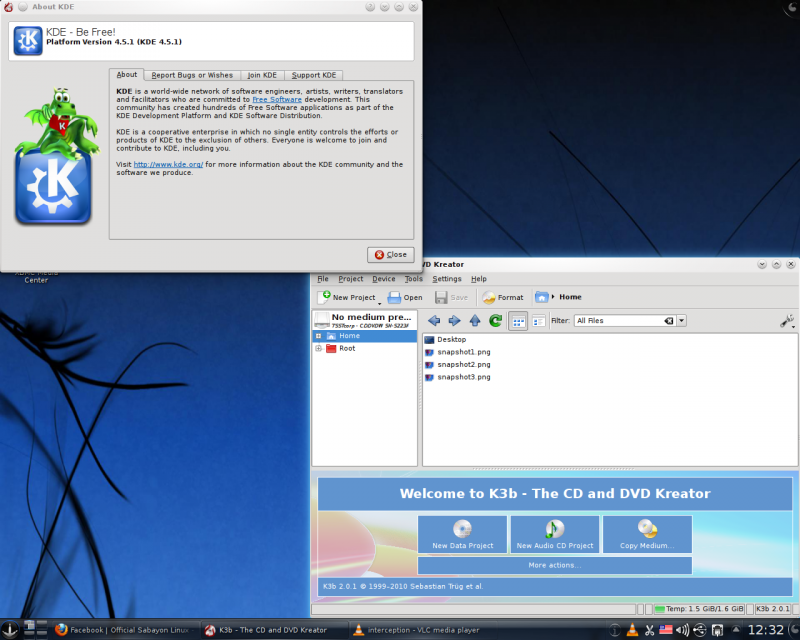Switch to icon view mode
The width and height of the screenshot is (800, 640).
tap(518, 321)
